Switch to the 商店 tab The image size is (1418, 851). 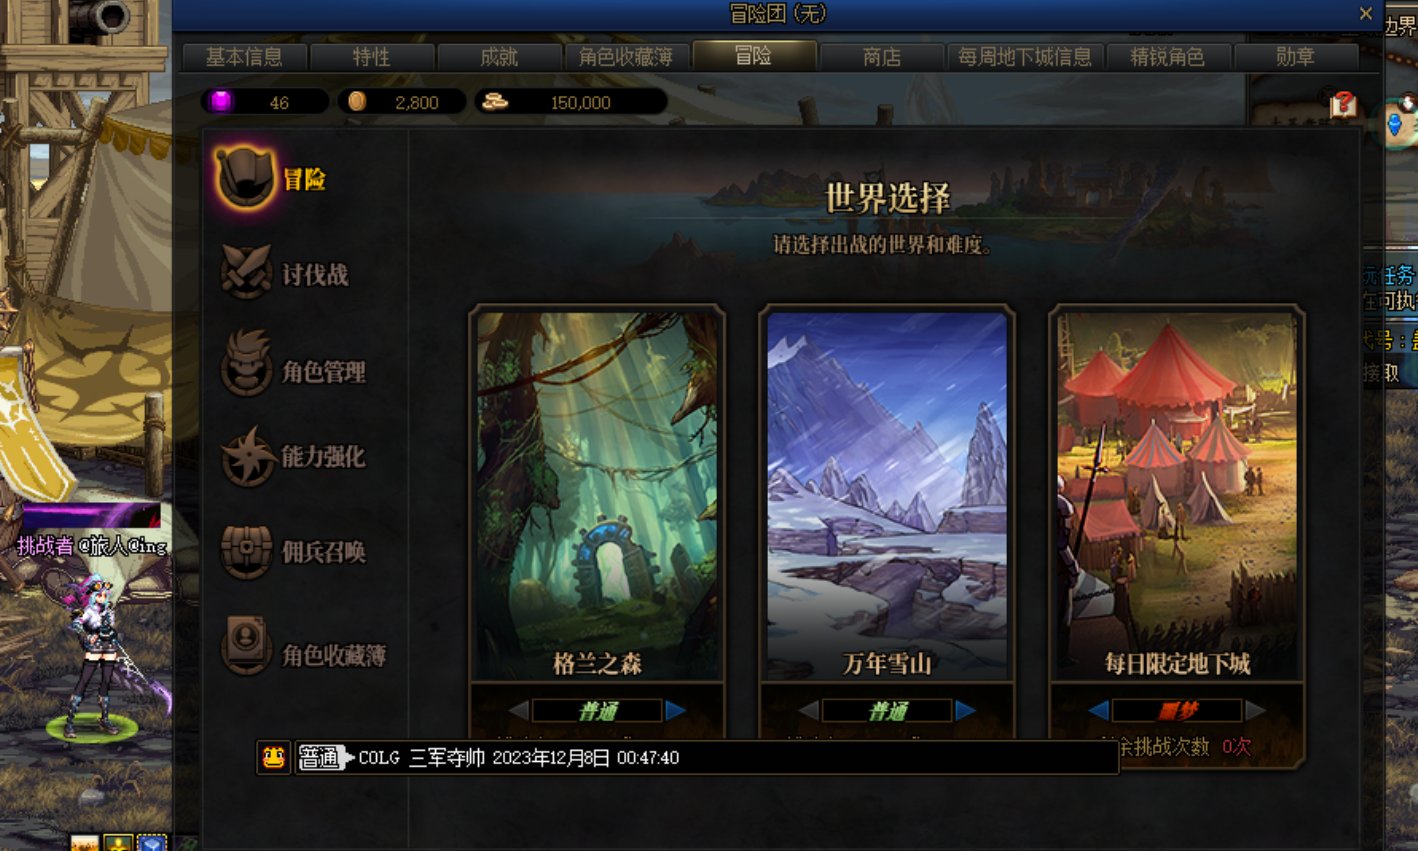(x=882, y=57)
